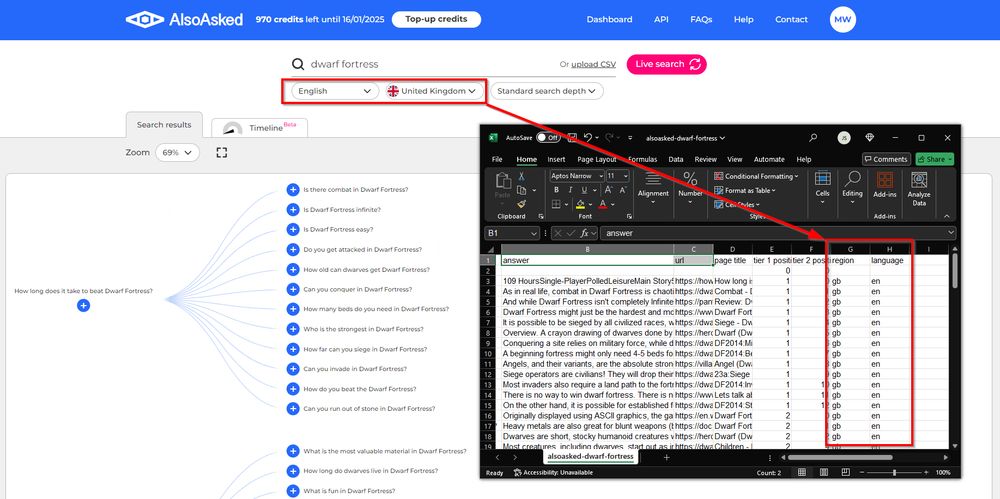This screenshot has height=499, width=1000.
Task: Click the Live search button
Action: [666, 64]
